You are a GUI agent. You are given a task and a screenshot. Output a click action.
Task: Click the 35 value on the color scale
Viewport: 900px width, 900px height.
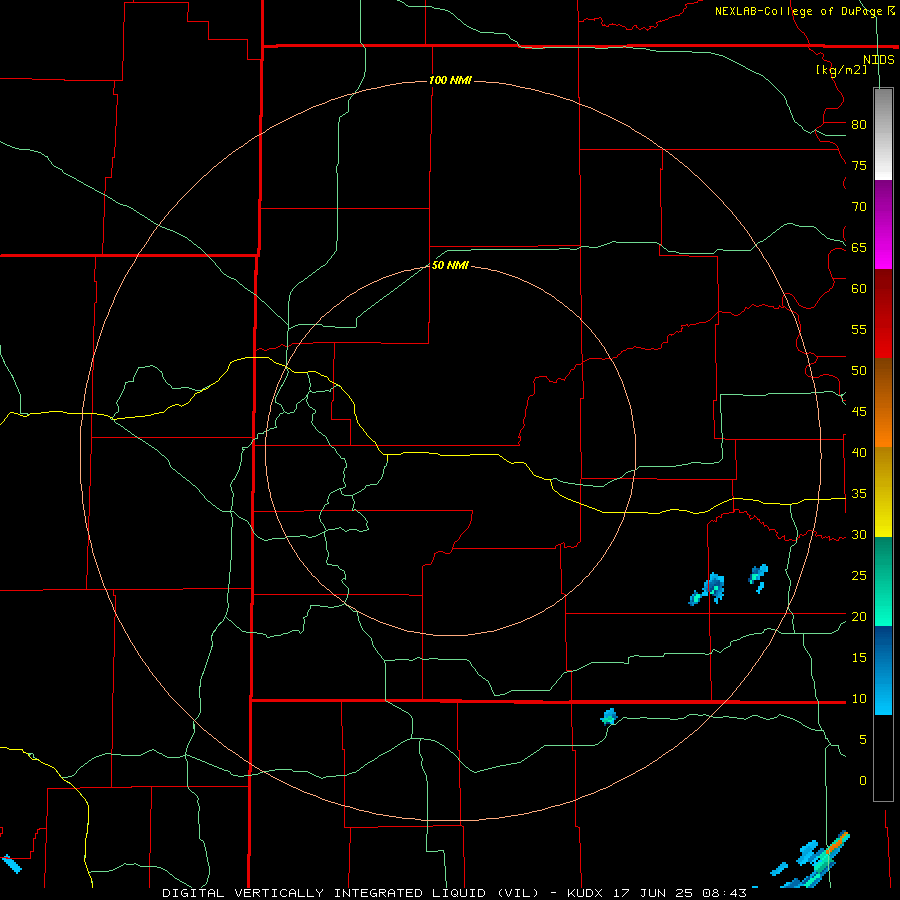tap(859, 494)
